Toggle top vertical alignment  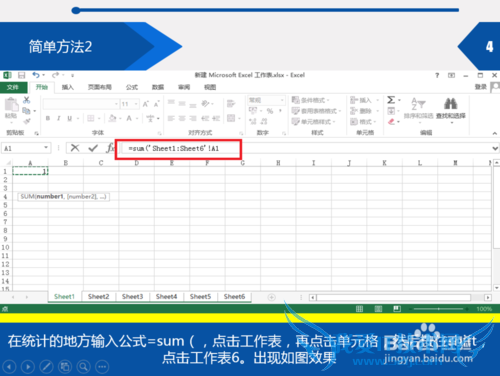171,102
